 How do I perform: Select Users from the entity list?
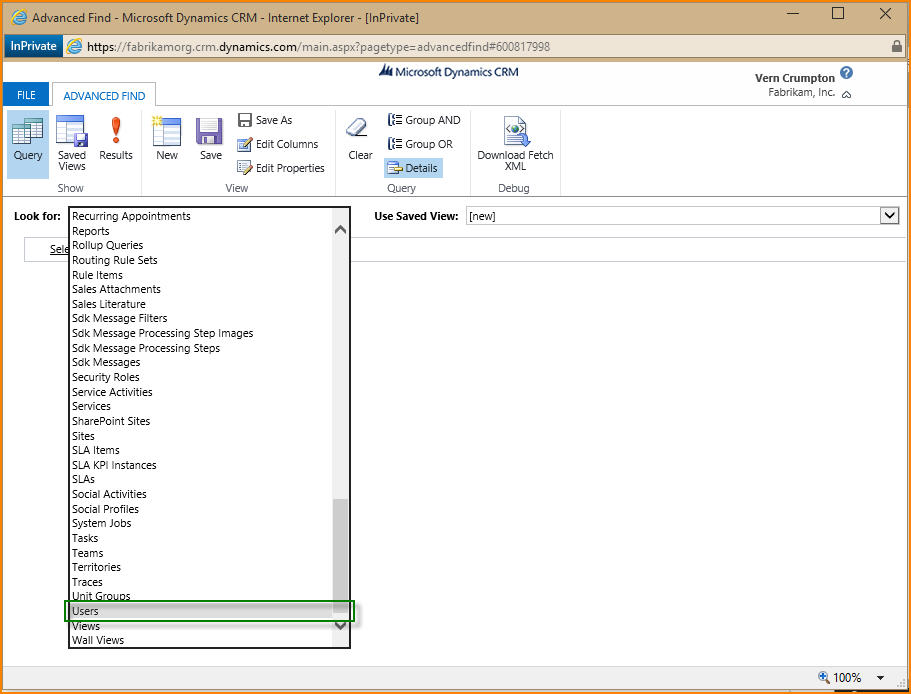click(86, 611)
